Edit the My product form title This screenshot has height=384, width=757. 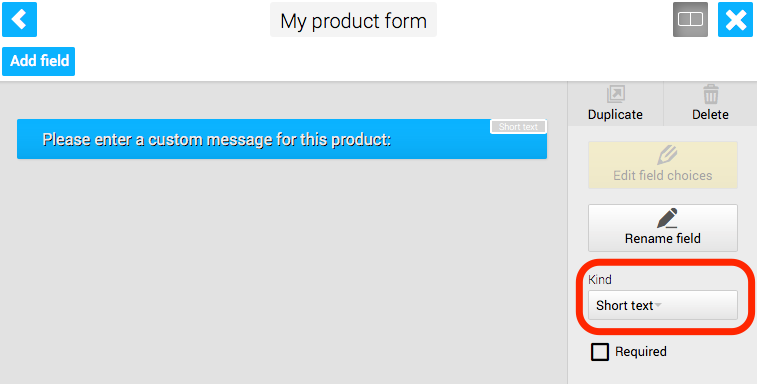tap(353, 20)
